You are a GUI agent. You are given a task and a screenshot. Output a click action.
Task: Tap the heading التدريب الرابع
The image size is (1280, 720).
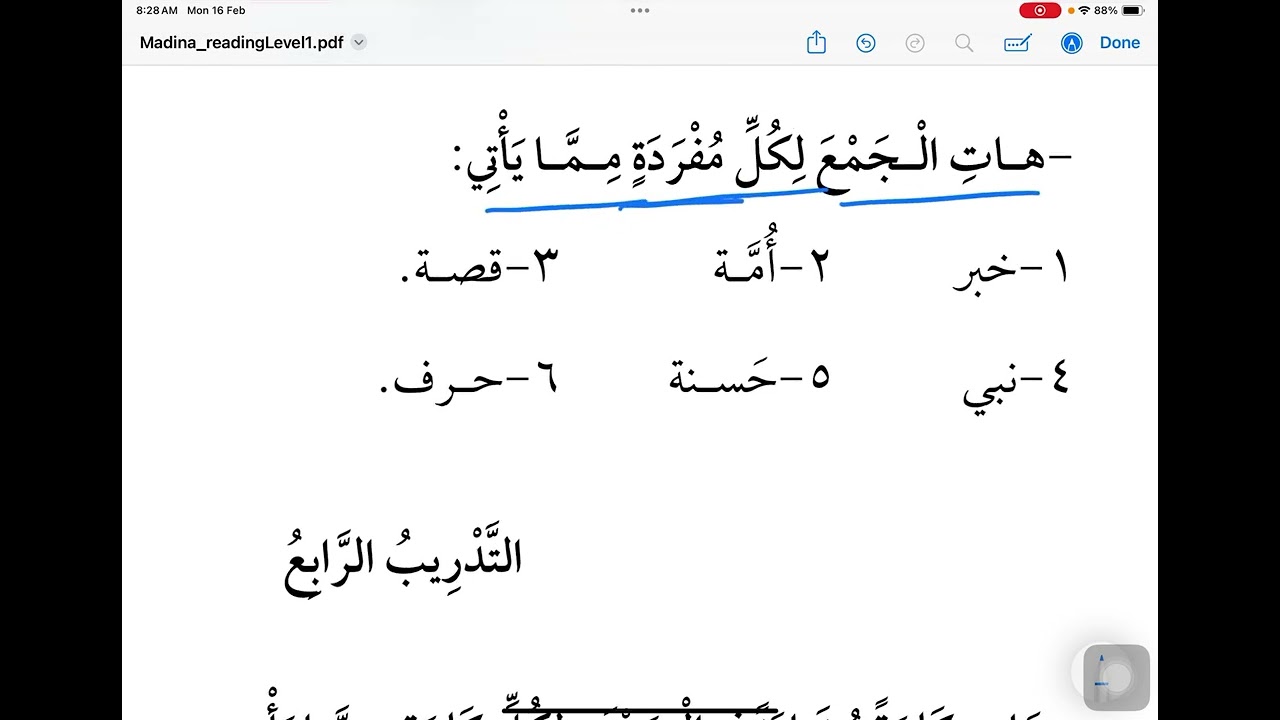click(404, 563)
